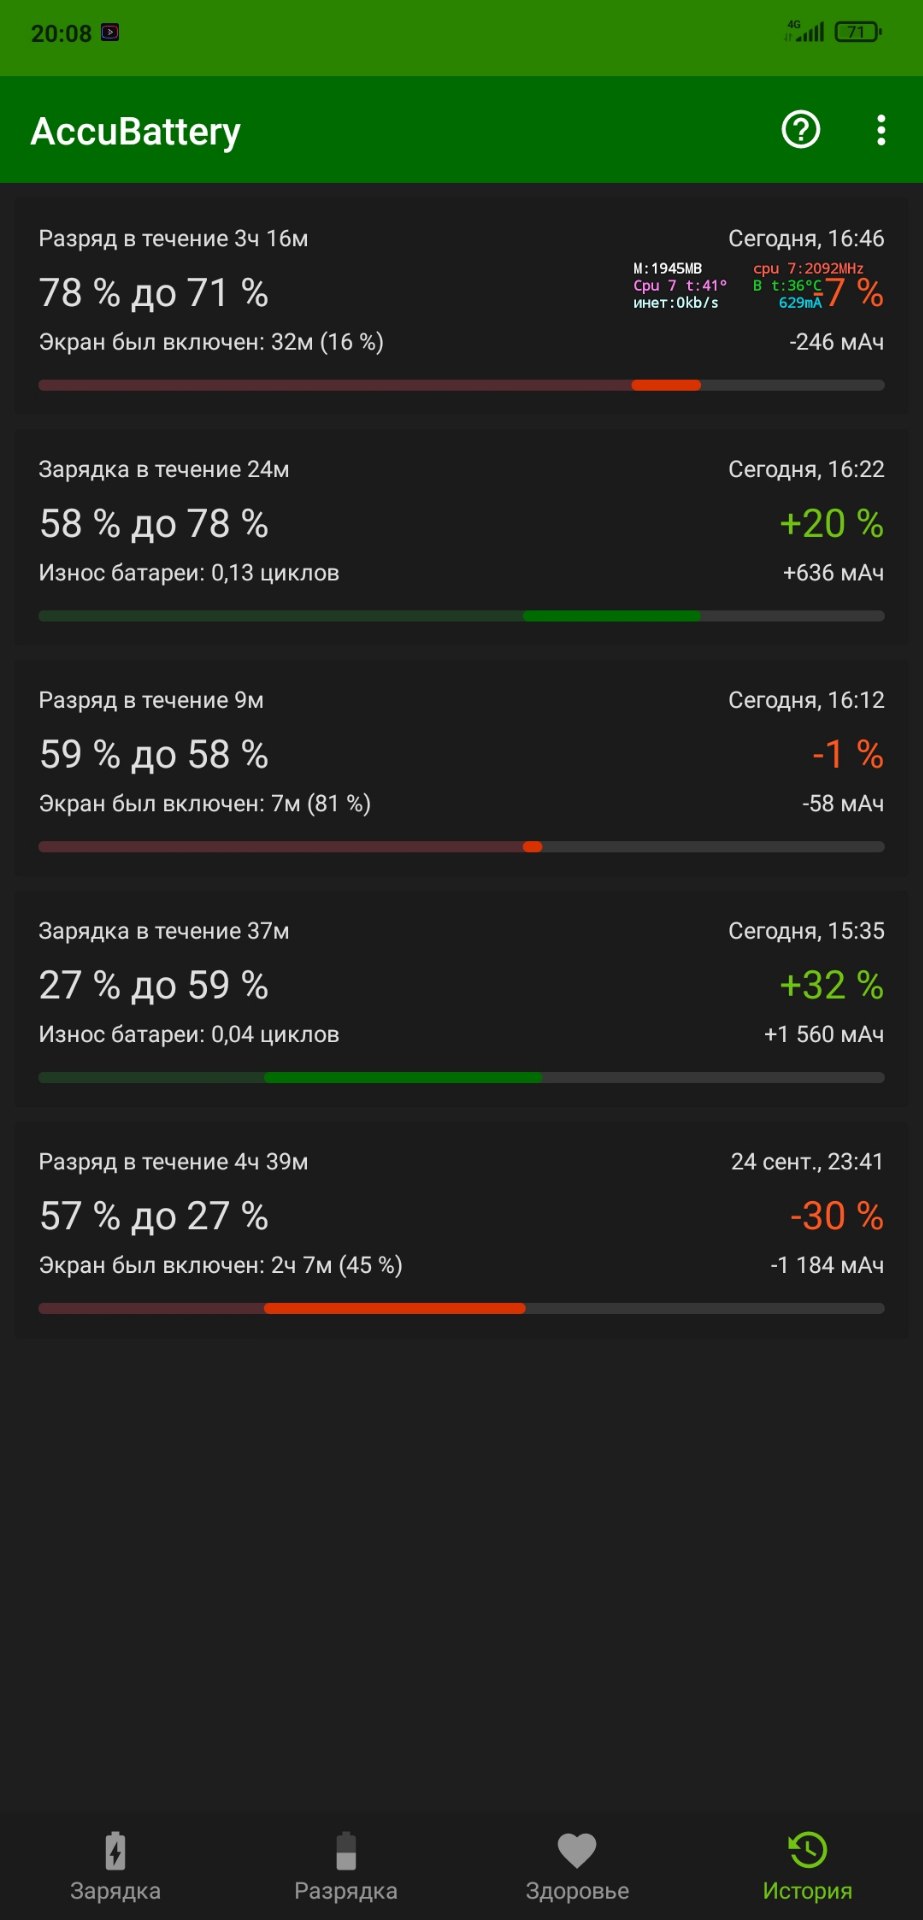Open the 57 % до 27 % discharge entry
Viewport: 923px width, 1920px height.
pyautogui.click(x=461, y=1231)
